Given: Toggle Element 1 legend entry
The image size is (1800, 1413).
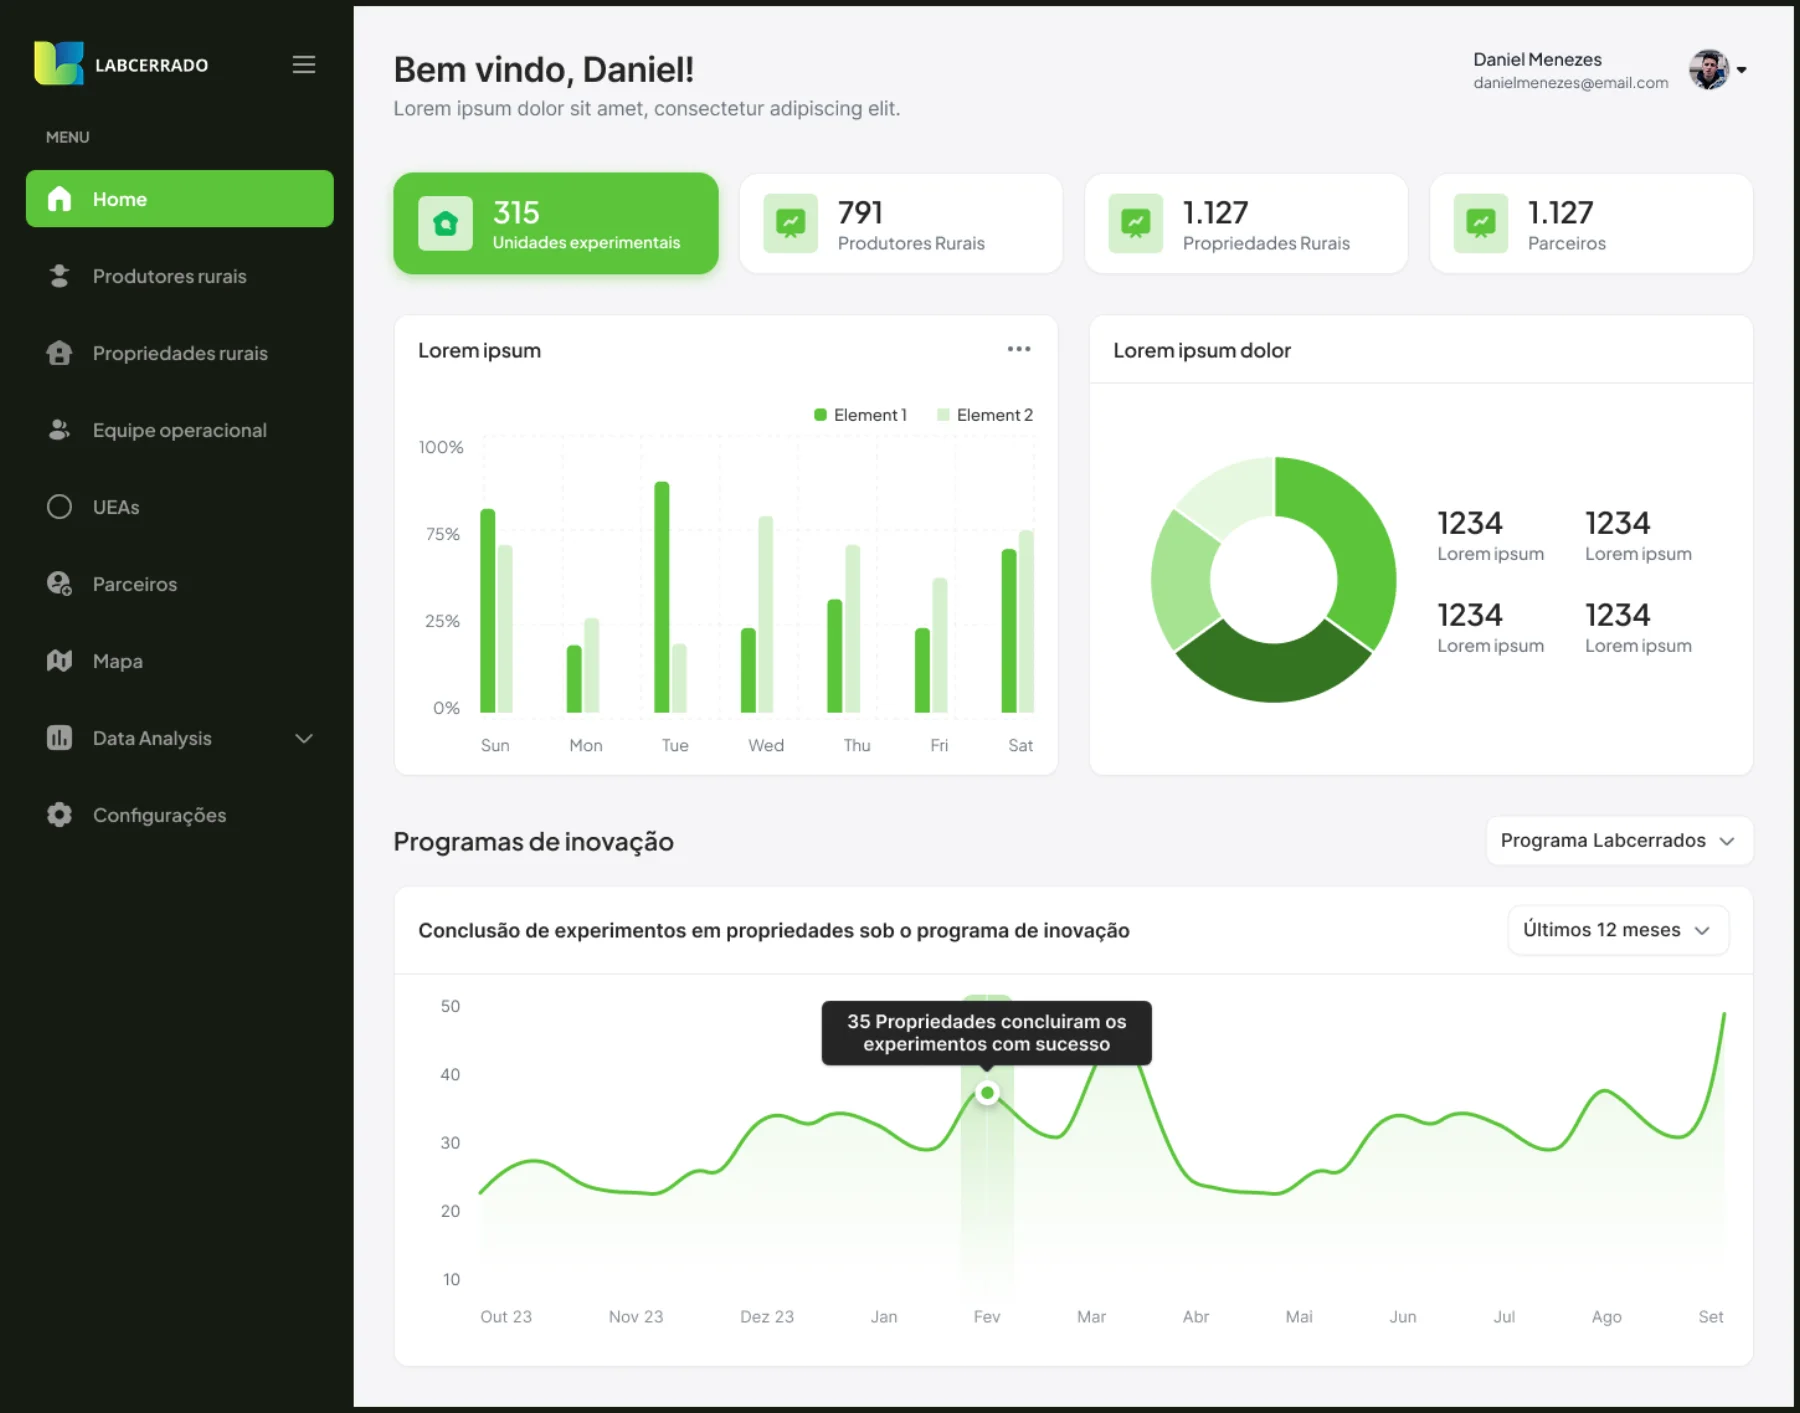Looking at the screenshot, I should (x=860, y=415).
